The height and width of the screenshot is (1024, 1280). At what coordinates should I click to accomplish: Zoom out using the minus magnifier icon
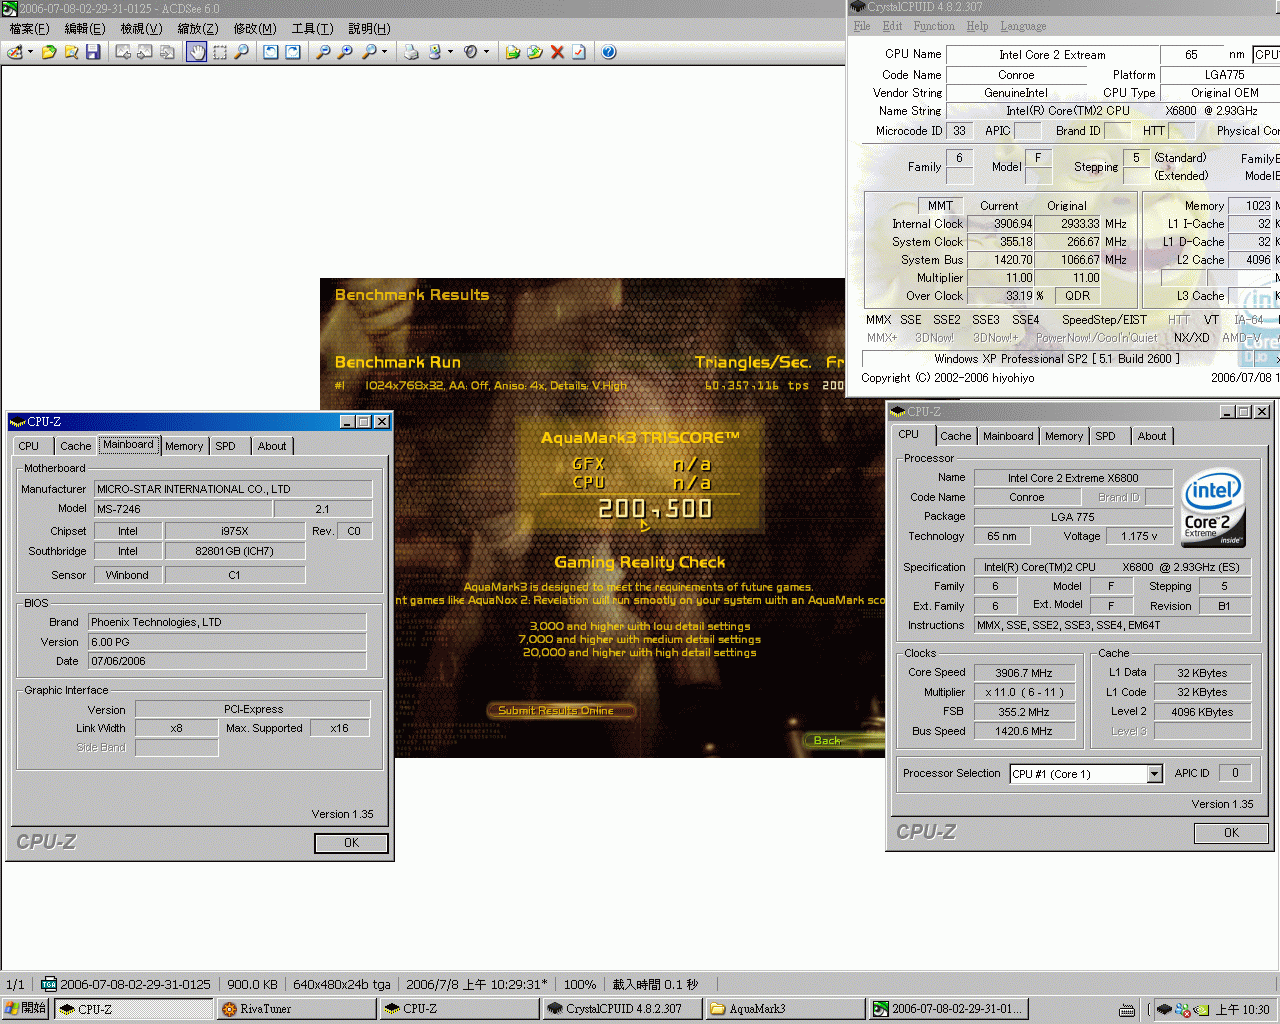click(x=323, y=52)
